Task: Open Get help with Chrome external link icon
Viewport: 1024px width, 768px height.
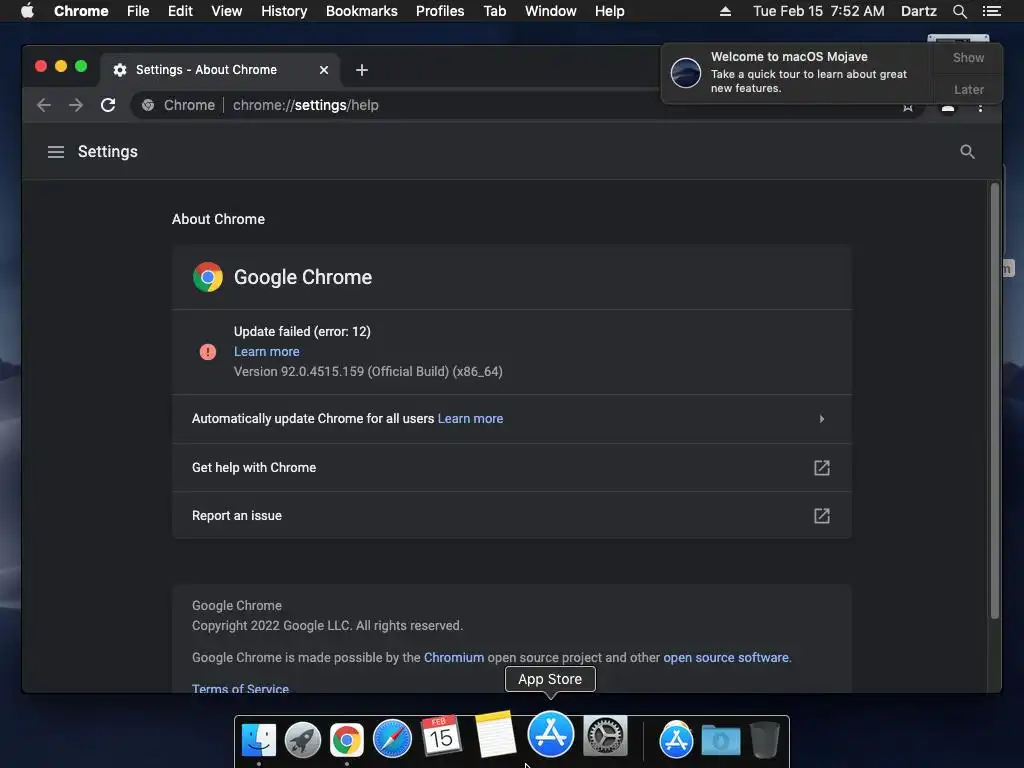Action: coord(822,468)
